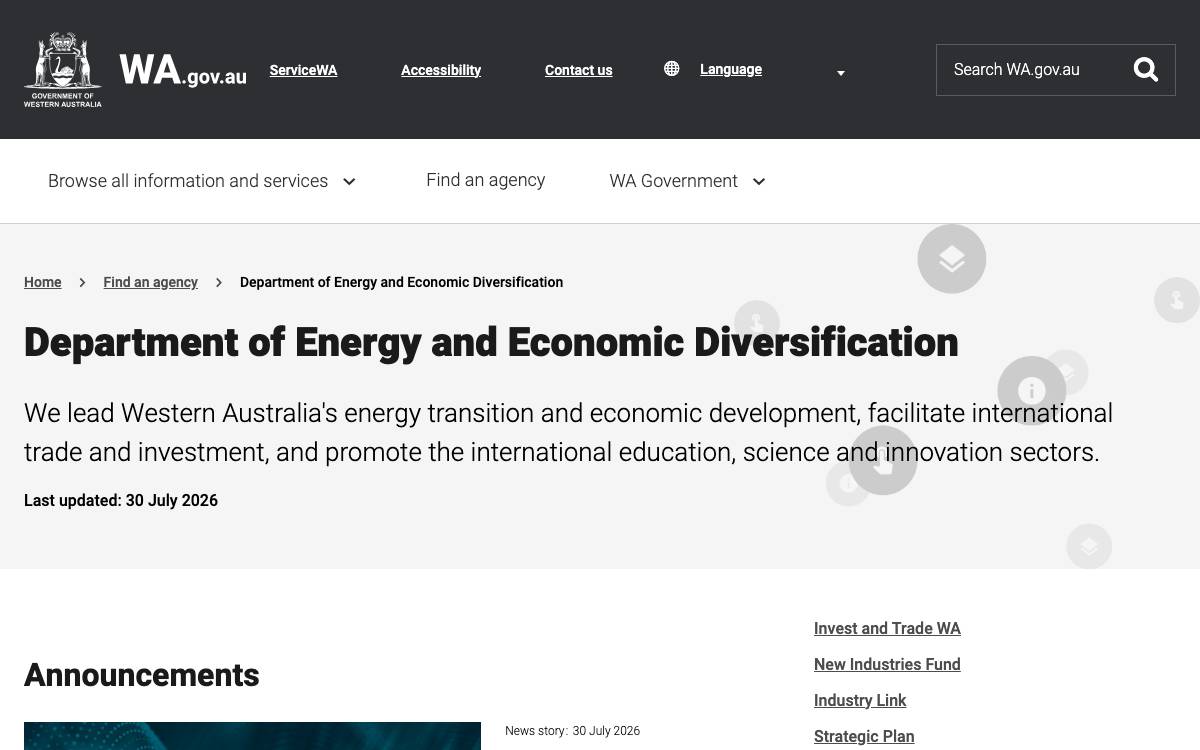Viewport: 1200px width, 750px height.
Task: Open the ServiceWA link
Action: [x=303, y=70]
